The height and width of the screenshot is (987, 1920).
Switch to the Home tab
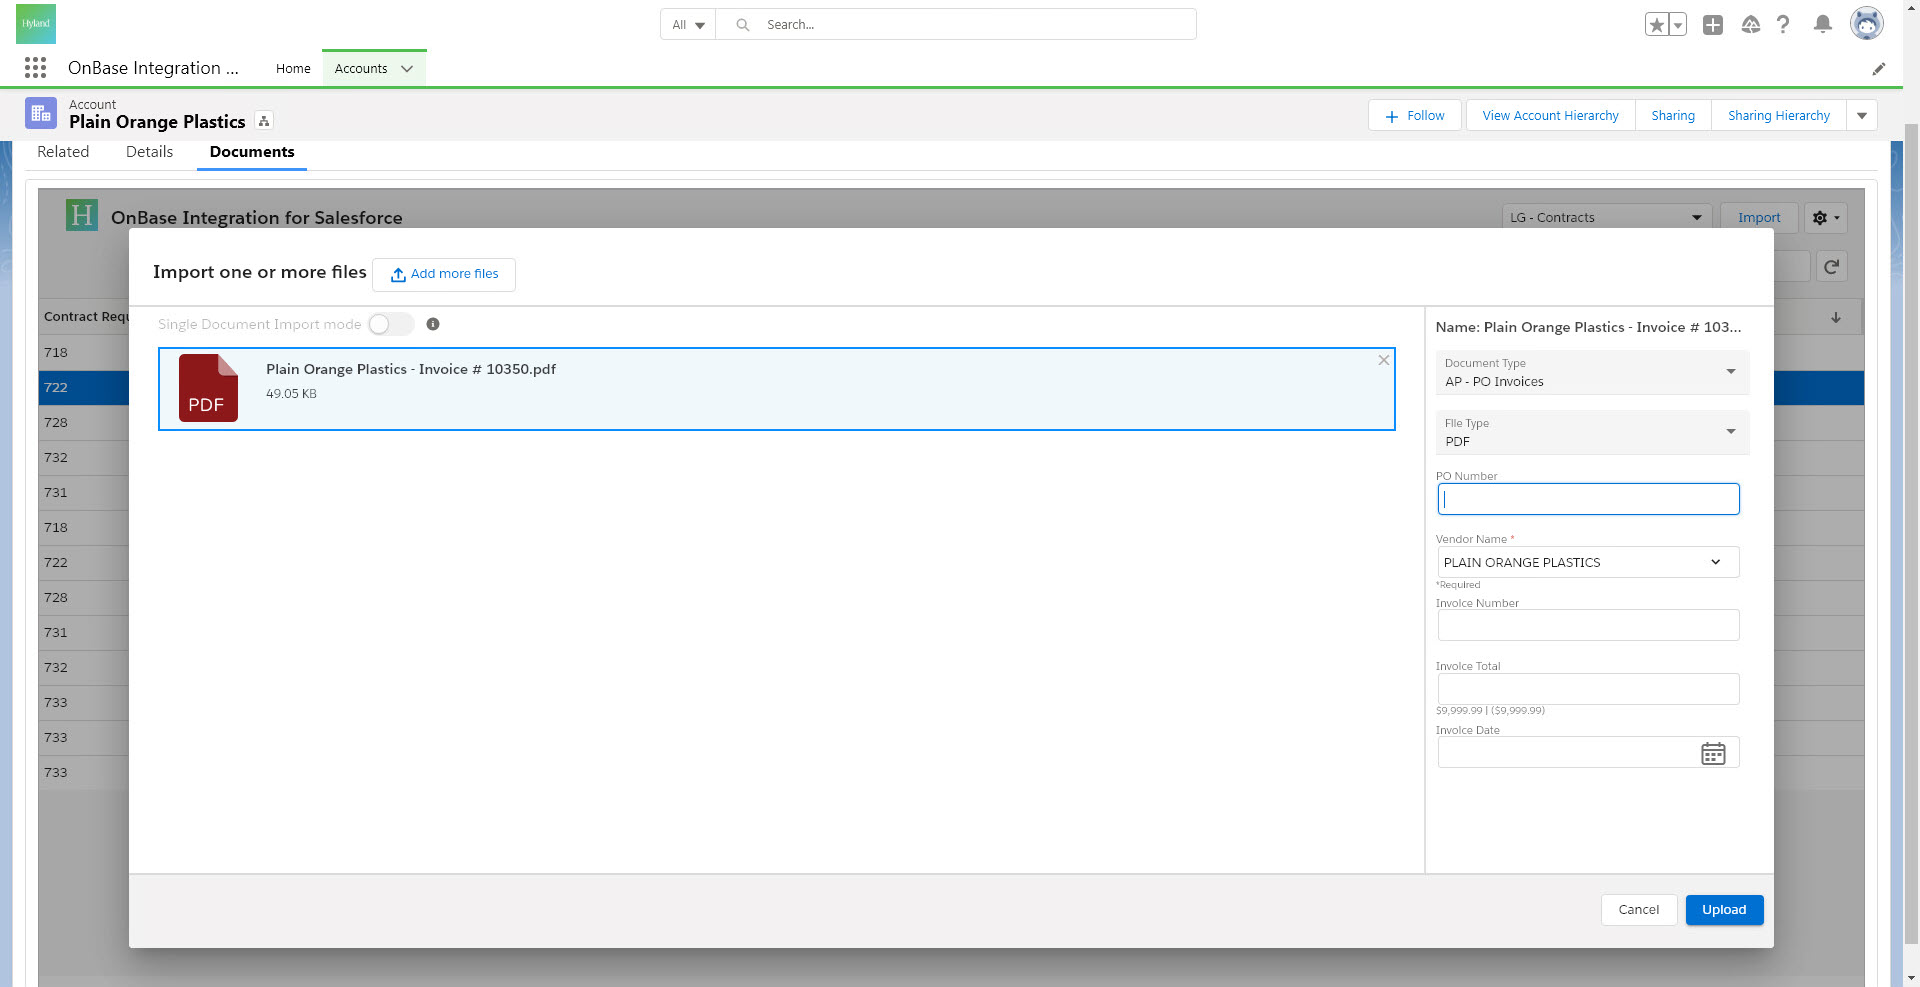pyautogui.click(x=293, y=69)
